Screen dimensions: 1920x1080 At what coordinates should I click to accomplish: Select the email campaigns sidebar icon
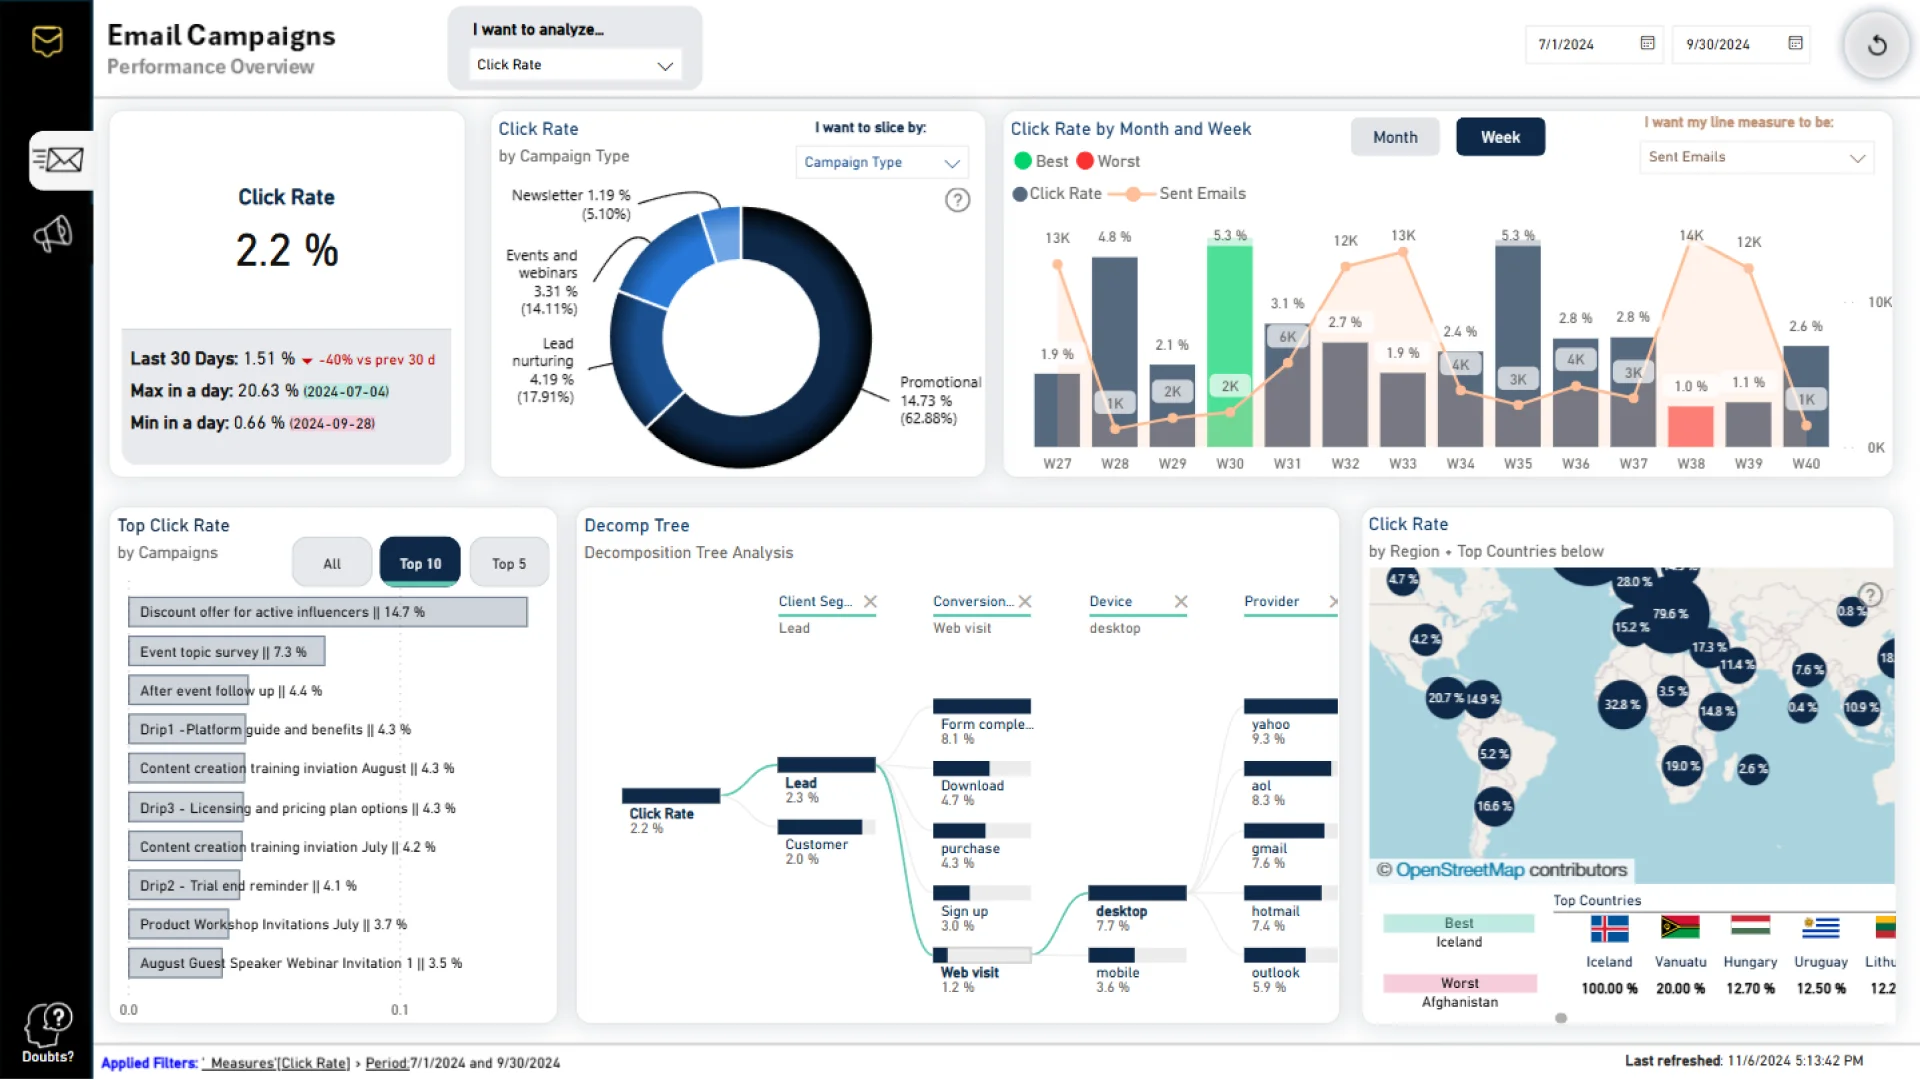(x=60, y=160)
